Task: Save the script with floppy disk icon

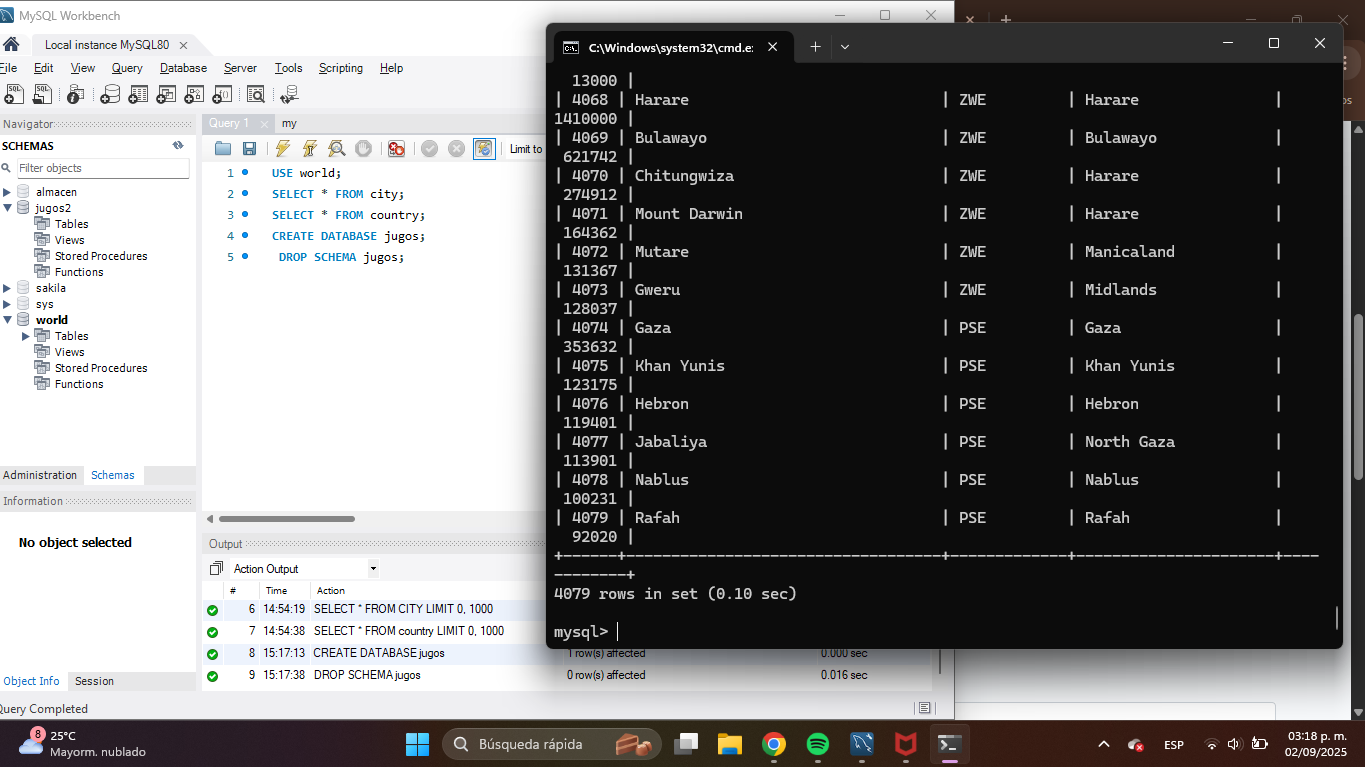Action: coord(249,149)
